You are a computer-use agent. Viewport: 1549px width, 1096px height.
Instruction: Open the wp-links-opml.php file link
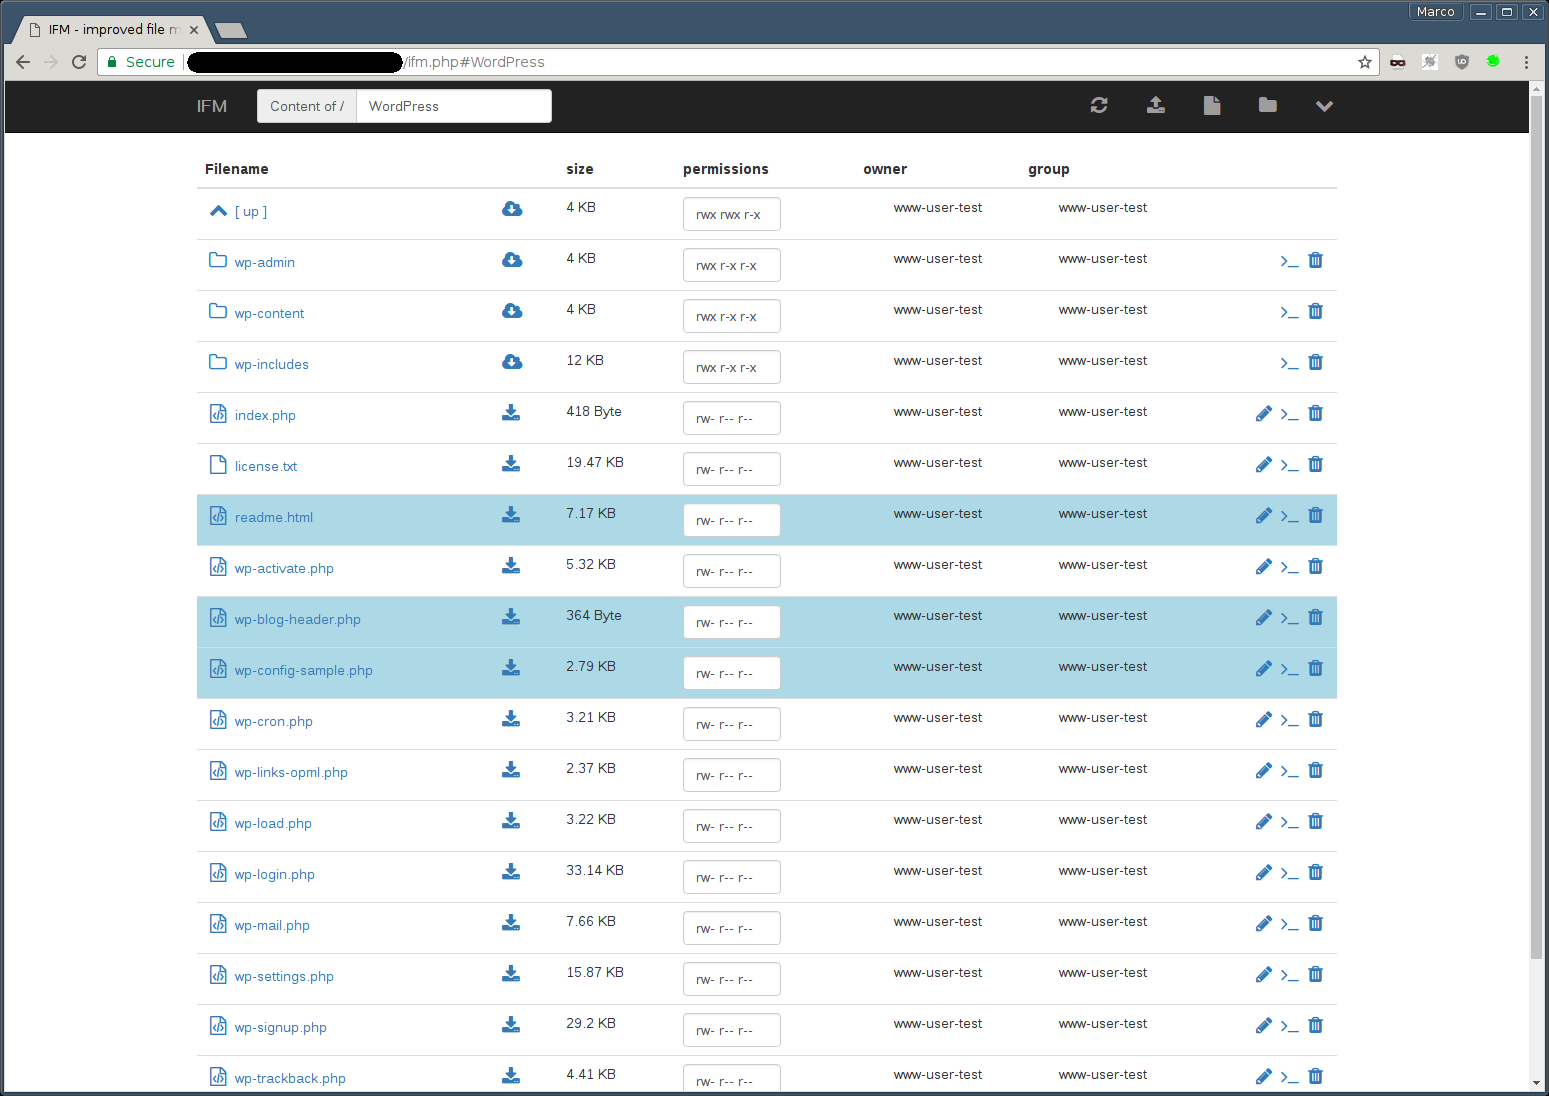tap(291, 773)
